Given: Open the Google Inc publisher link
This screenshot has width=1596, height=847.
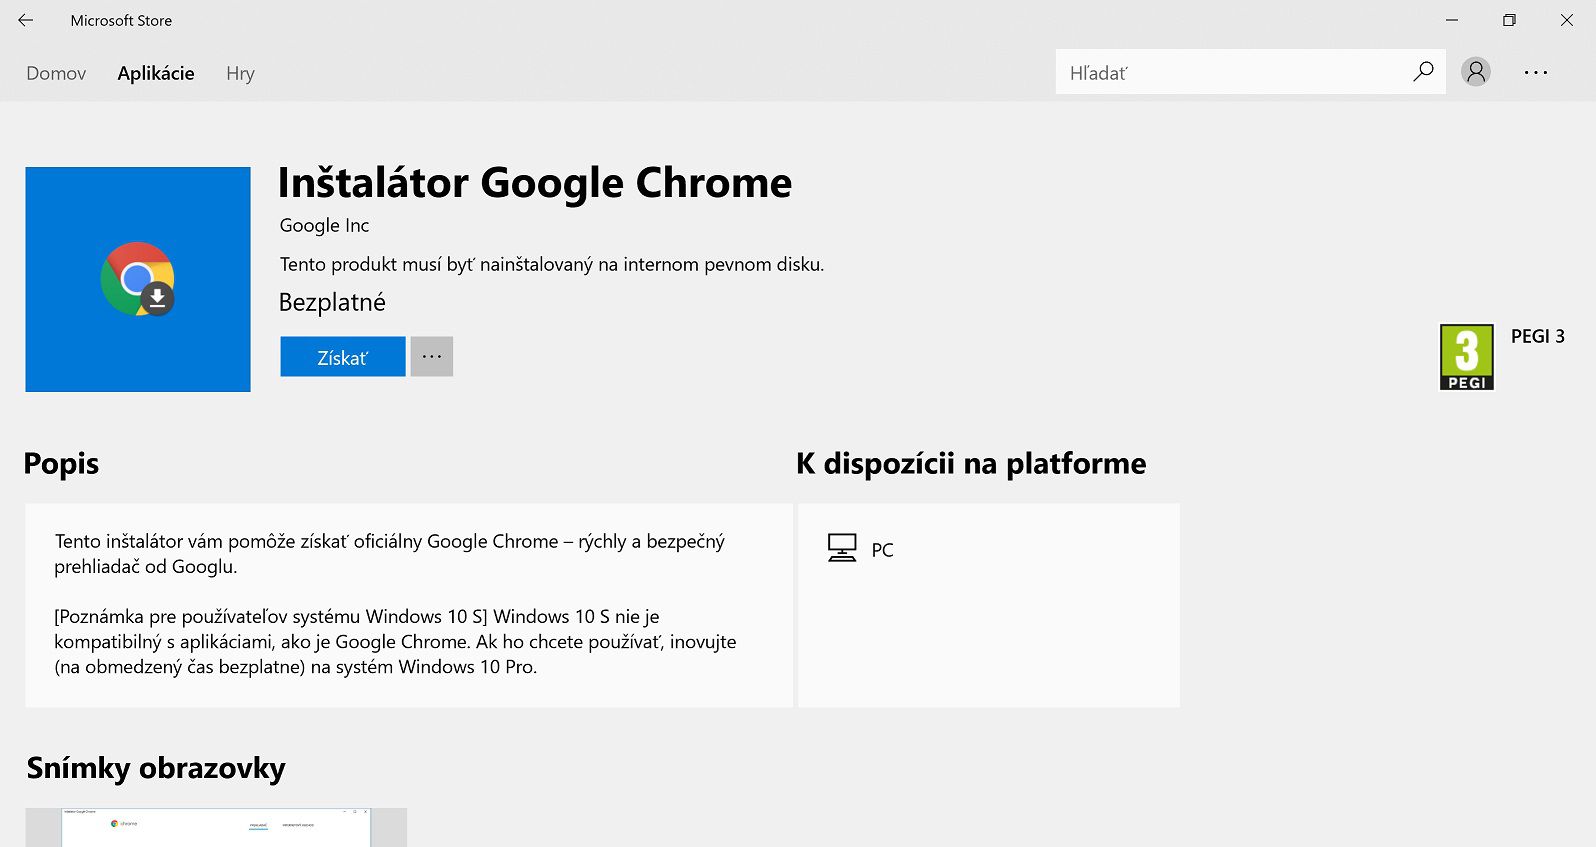Looking at the screenshot, I should point(324,225).
